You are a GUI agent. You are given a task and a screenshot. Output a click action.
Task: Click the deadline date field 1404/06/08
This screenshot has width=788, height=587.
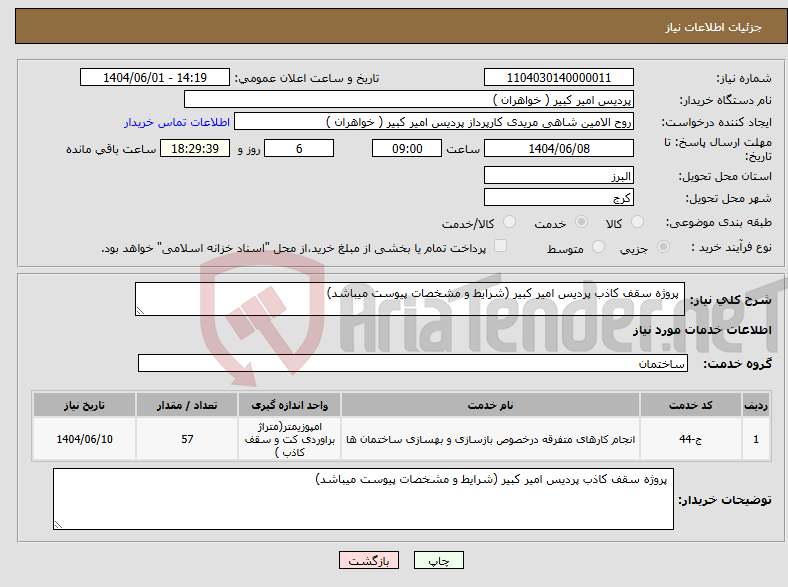(x=559, y=148)
